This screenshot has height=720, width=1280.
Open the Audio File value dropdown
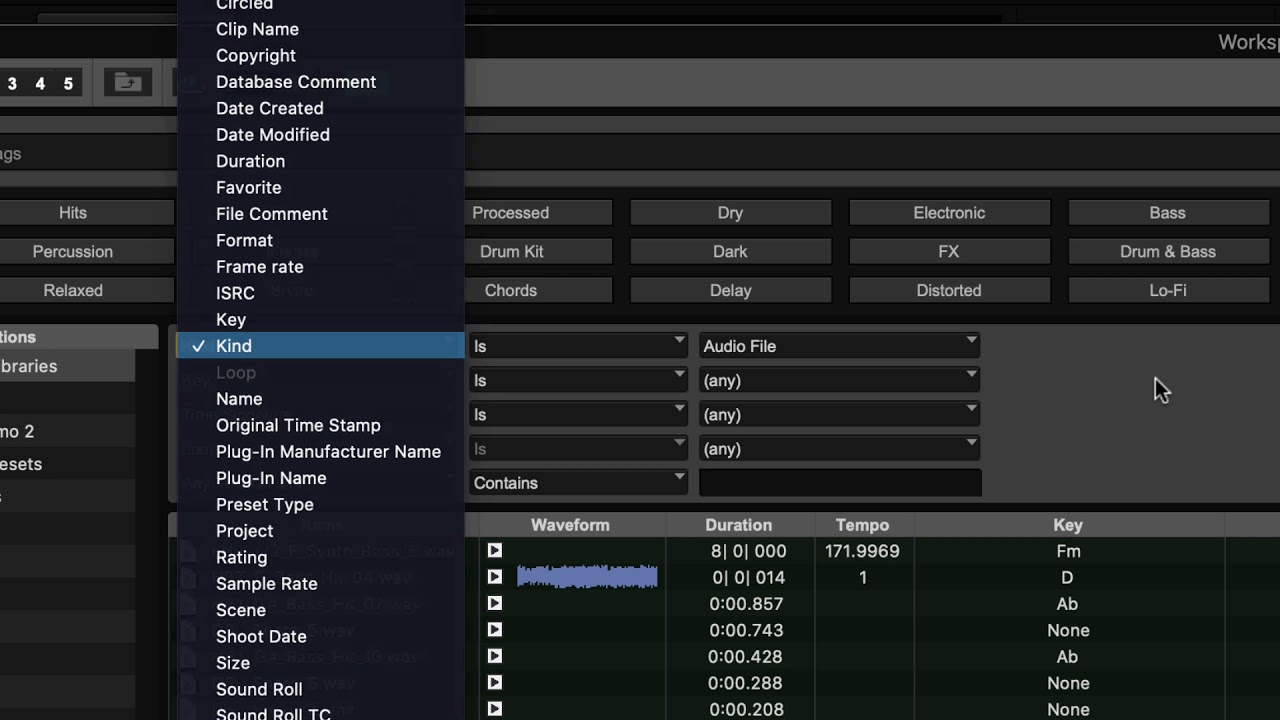pyautogui.click(x=839, y=346)
